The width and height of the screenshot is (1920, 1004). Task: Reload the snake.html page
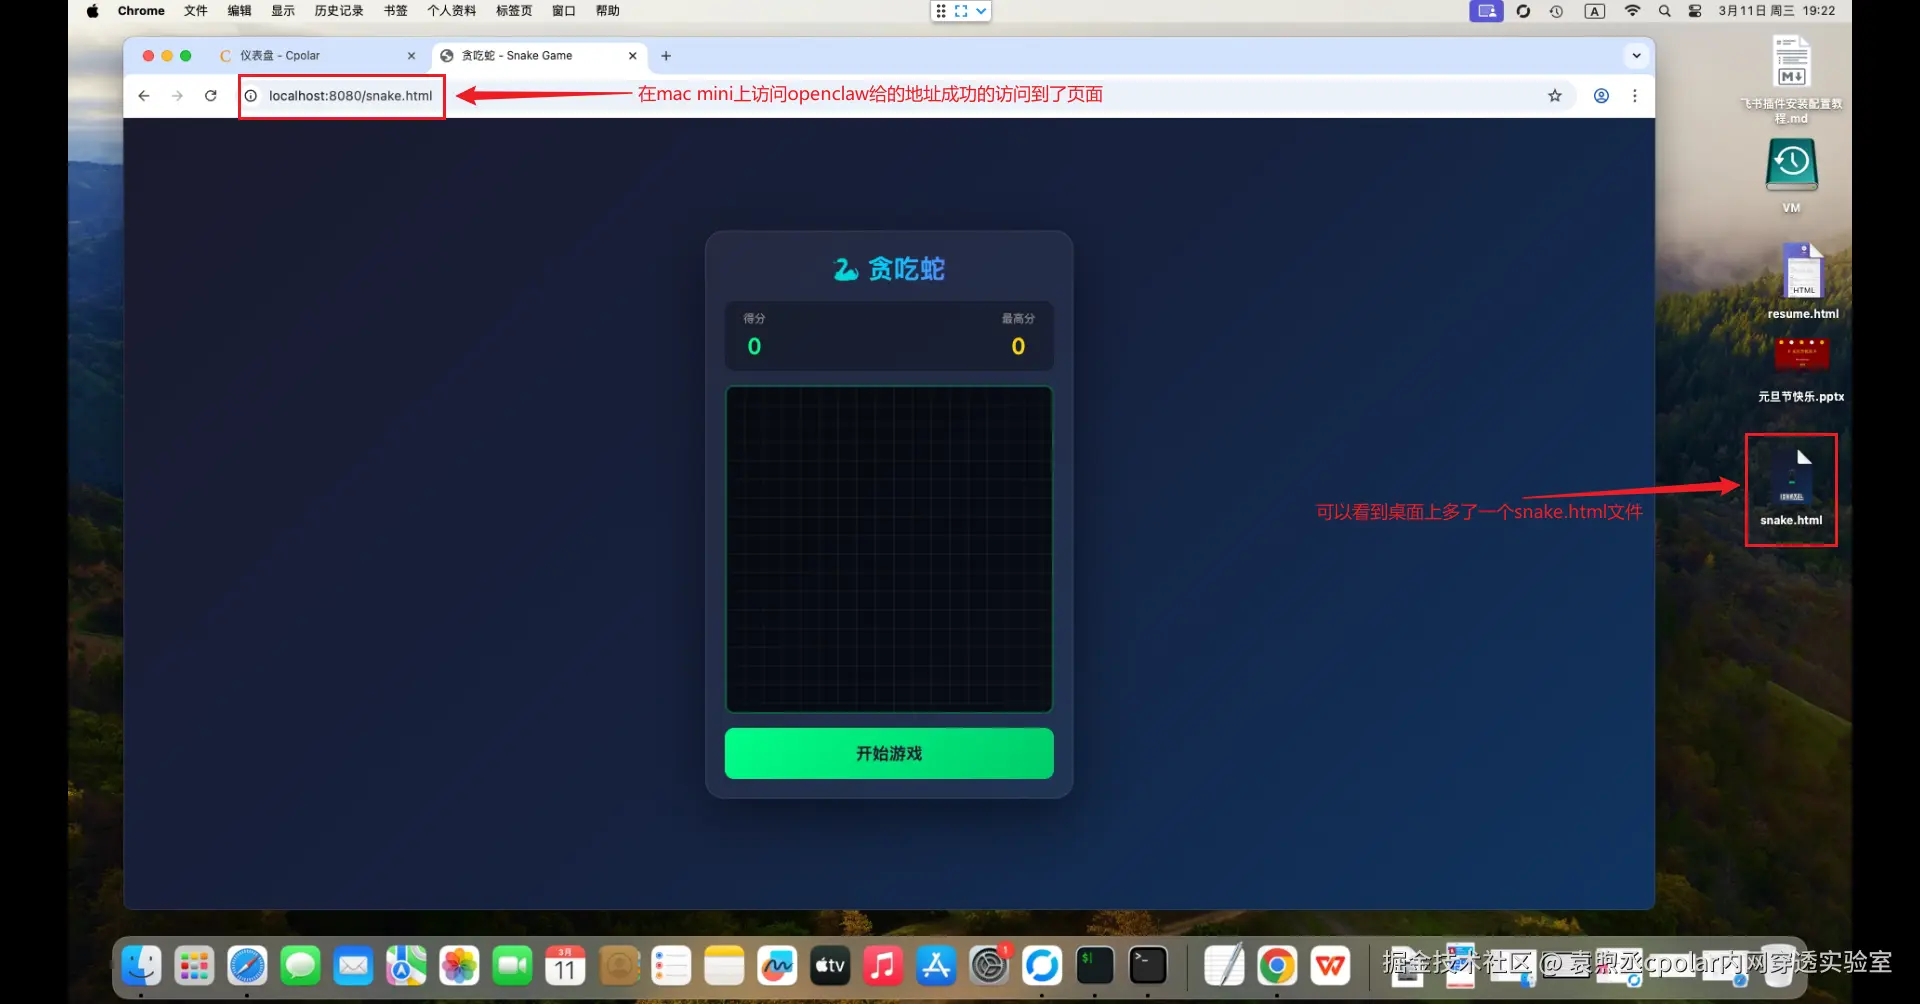[211, 96]
